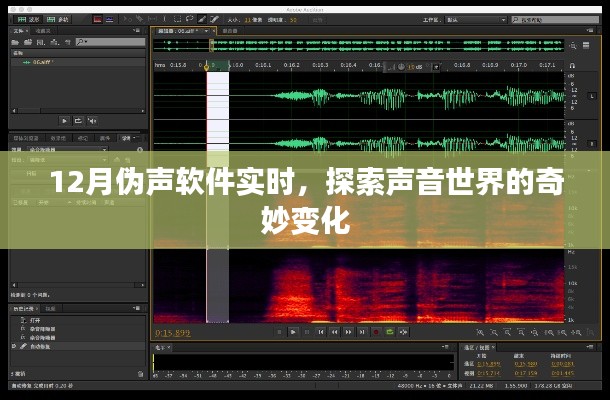This screenshot has width=610, height=400.
Task: Open the 效果组 effects rack tab
Action: coord(58,138)
